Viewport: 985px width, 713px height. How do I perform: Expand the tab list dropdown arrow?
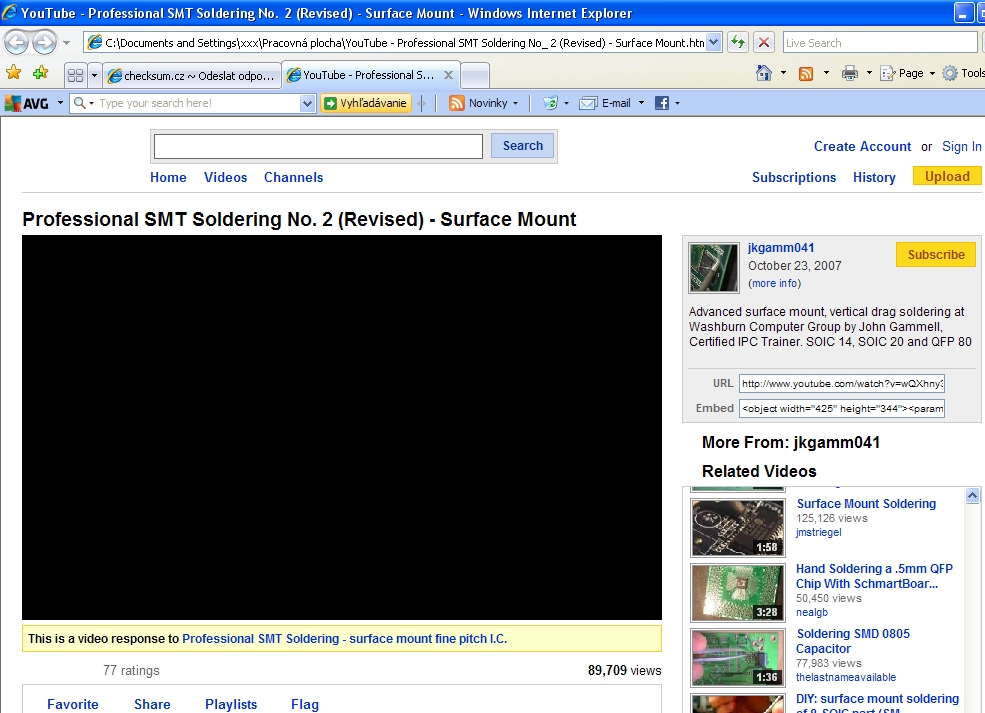click(94, 76)
